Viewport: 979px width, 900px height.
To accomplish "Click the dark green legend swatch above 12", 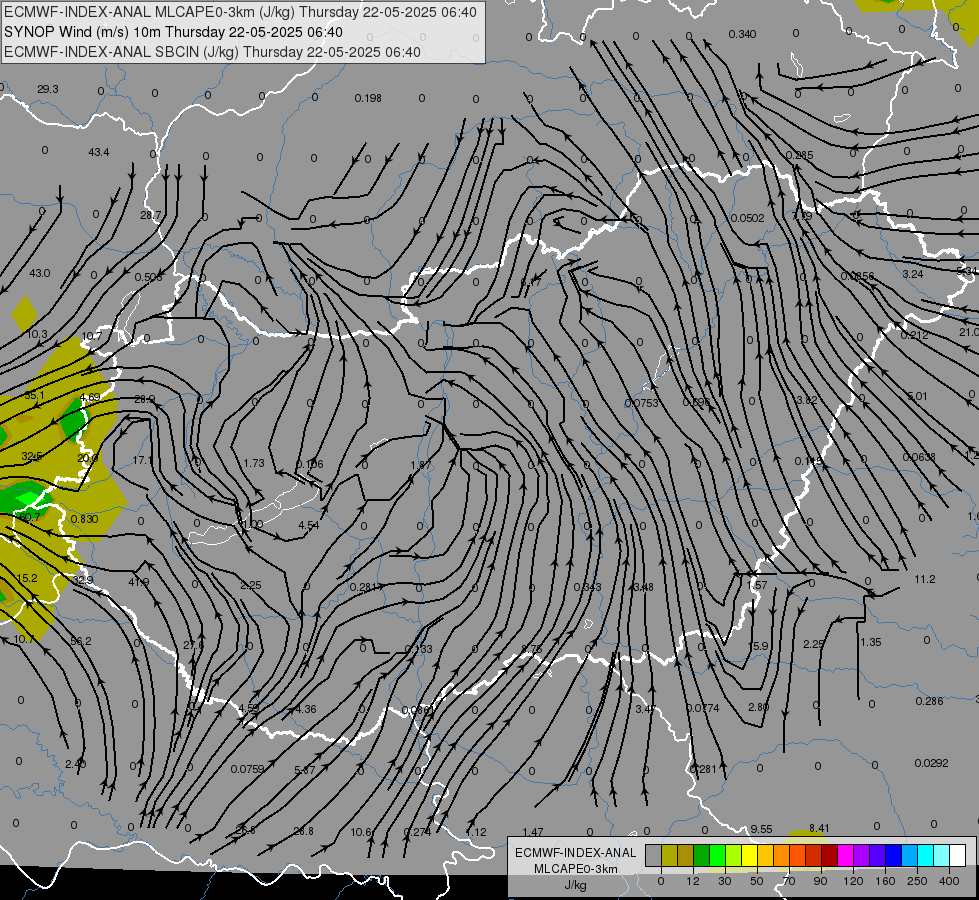I will (x=702, y=856).
